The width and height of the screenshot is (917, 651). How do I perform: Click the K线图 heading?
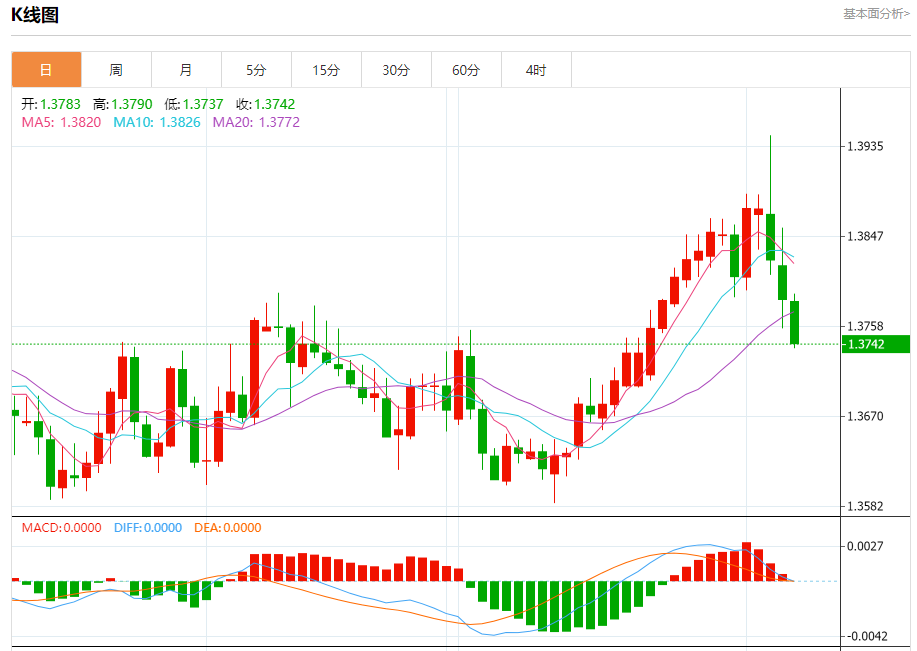point(35,15)
